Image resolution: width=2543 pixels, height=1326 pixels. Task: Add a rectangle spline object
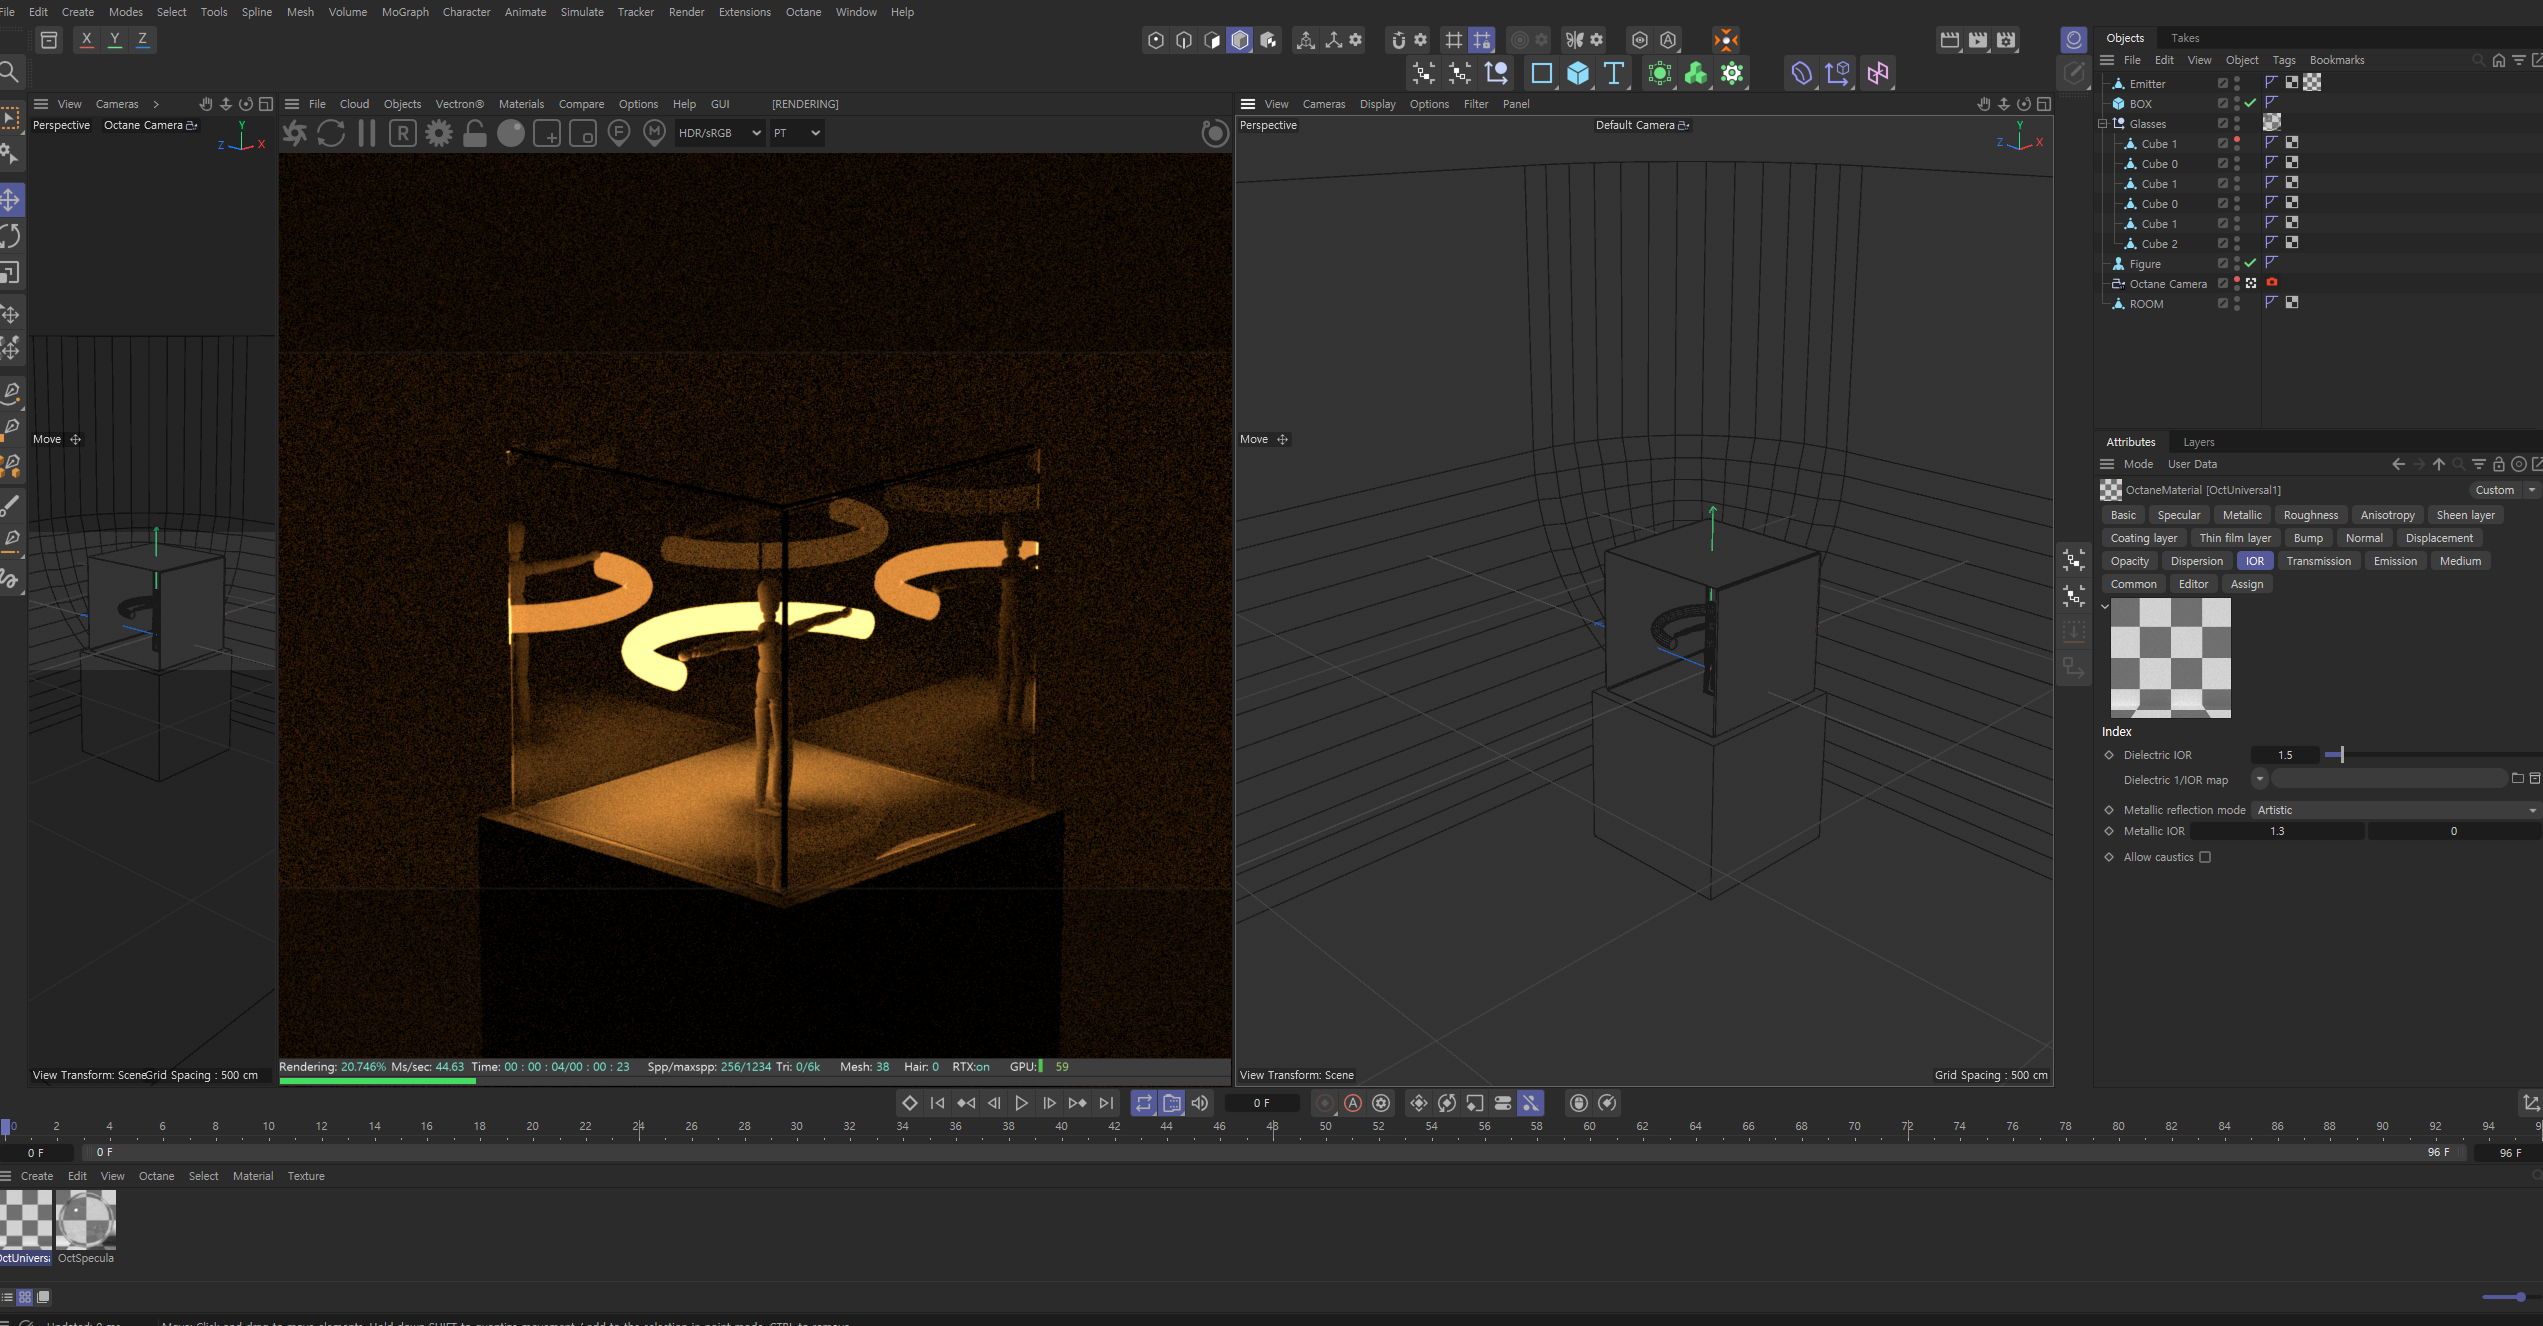click(x=1541, y=73)
